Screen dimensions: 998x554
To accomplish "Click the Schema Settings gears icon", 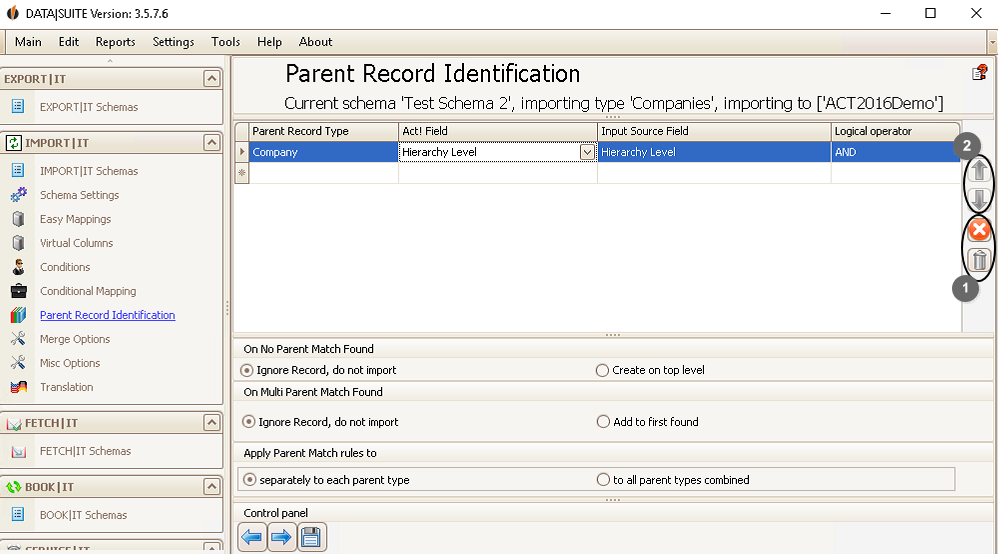I will pyautogui.click(x=18, y=194).
